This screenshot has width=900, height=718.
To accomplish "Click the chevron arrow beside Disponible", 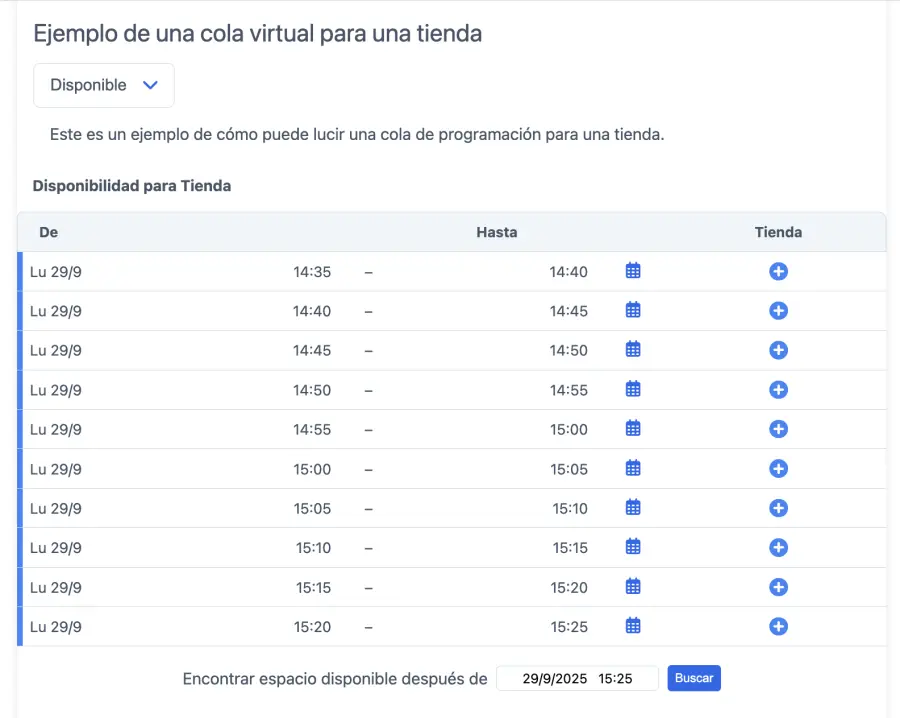I will click(151, 85).
